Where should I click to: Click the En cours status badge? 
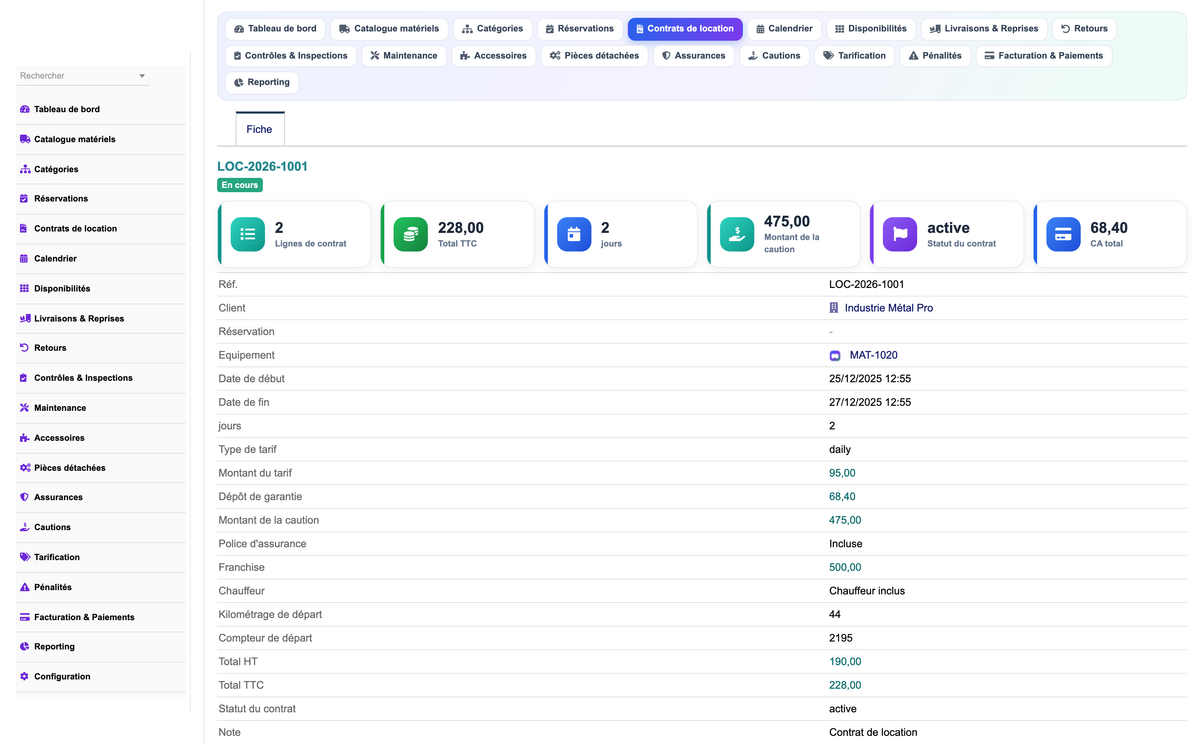coord(240,185)
